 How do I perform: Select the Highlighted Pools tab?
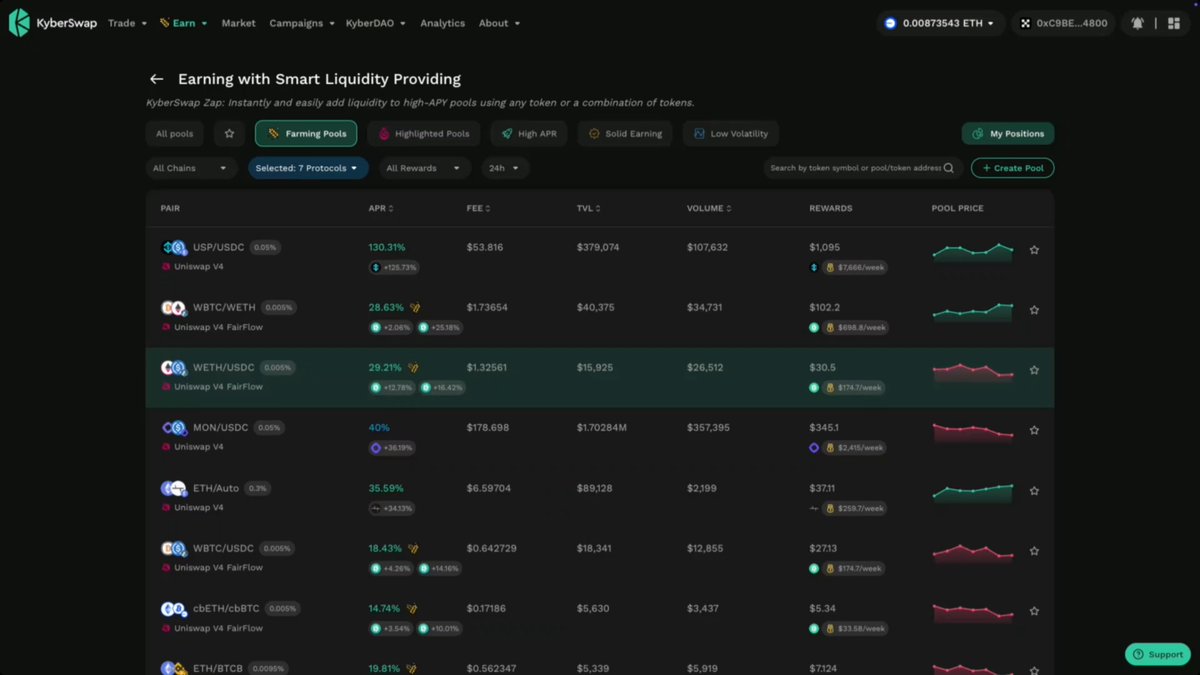pyautogui.click(x=424, y=133)
